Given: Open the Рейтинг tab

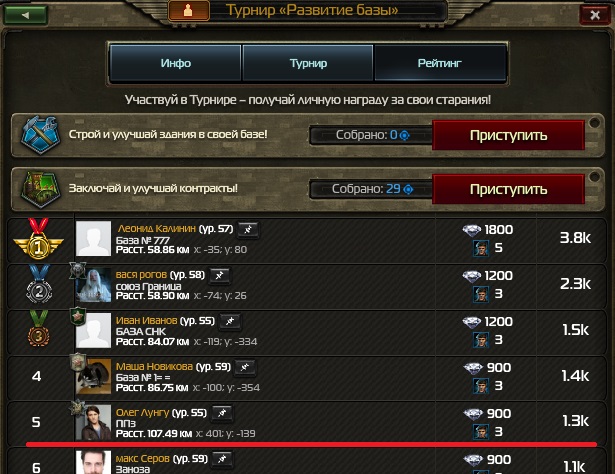Looking at the screenshot, I should click(x=440, y=63).
